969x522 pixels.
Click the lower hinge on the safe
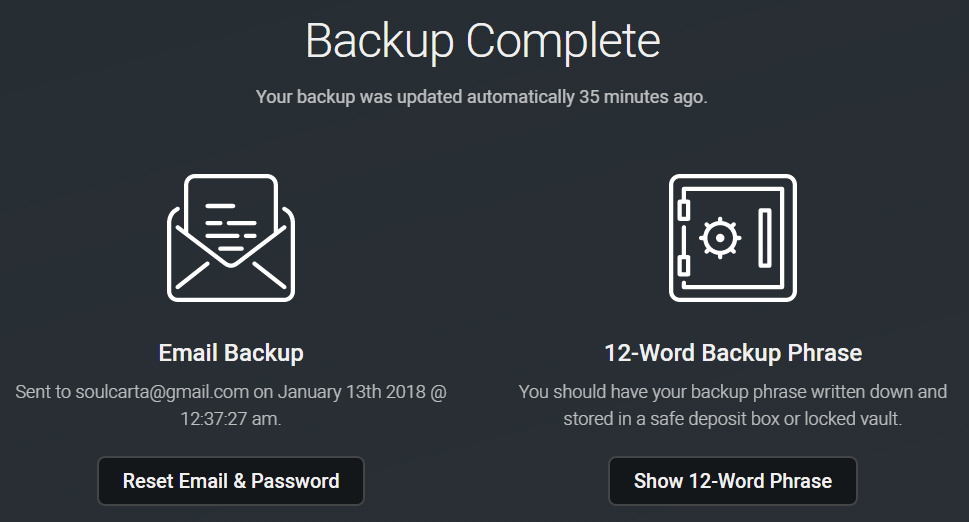point(684,265)
